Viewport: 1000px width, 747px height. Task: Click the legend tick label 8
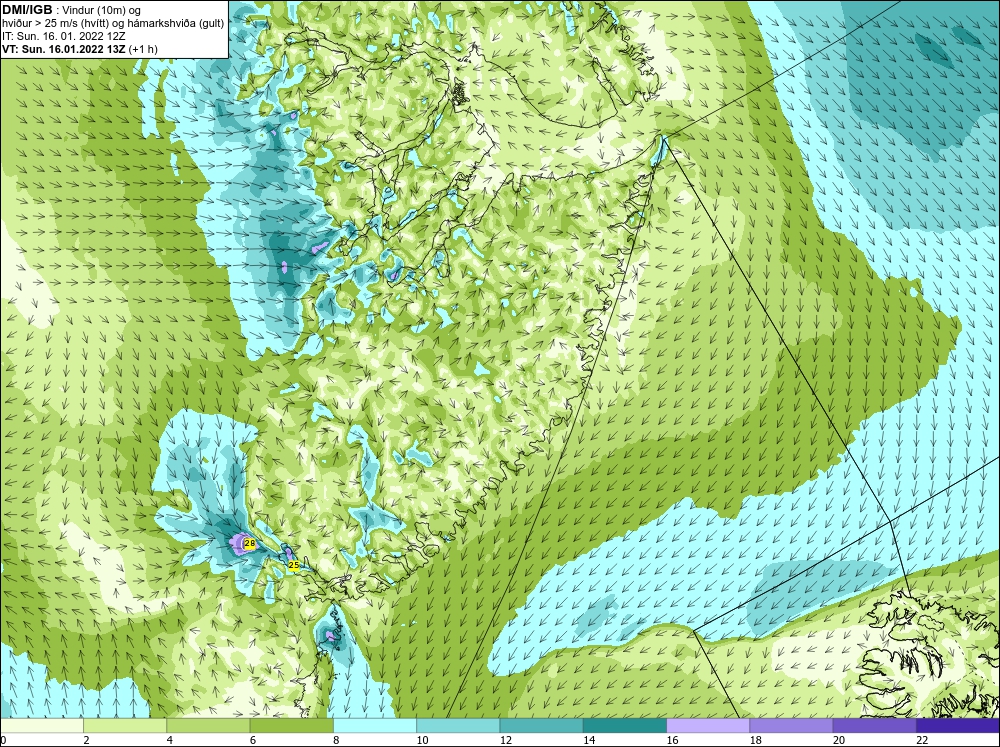(336, 739)
